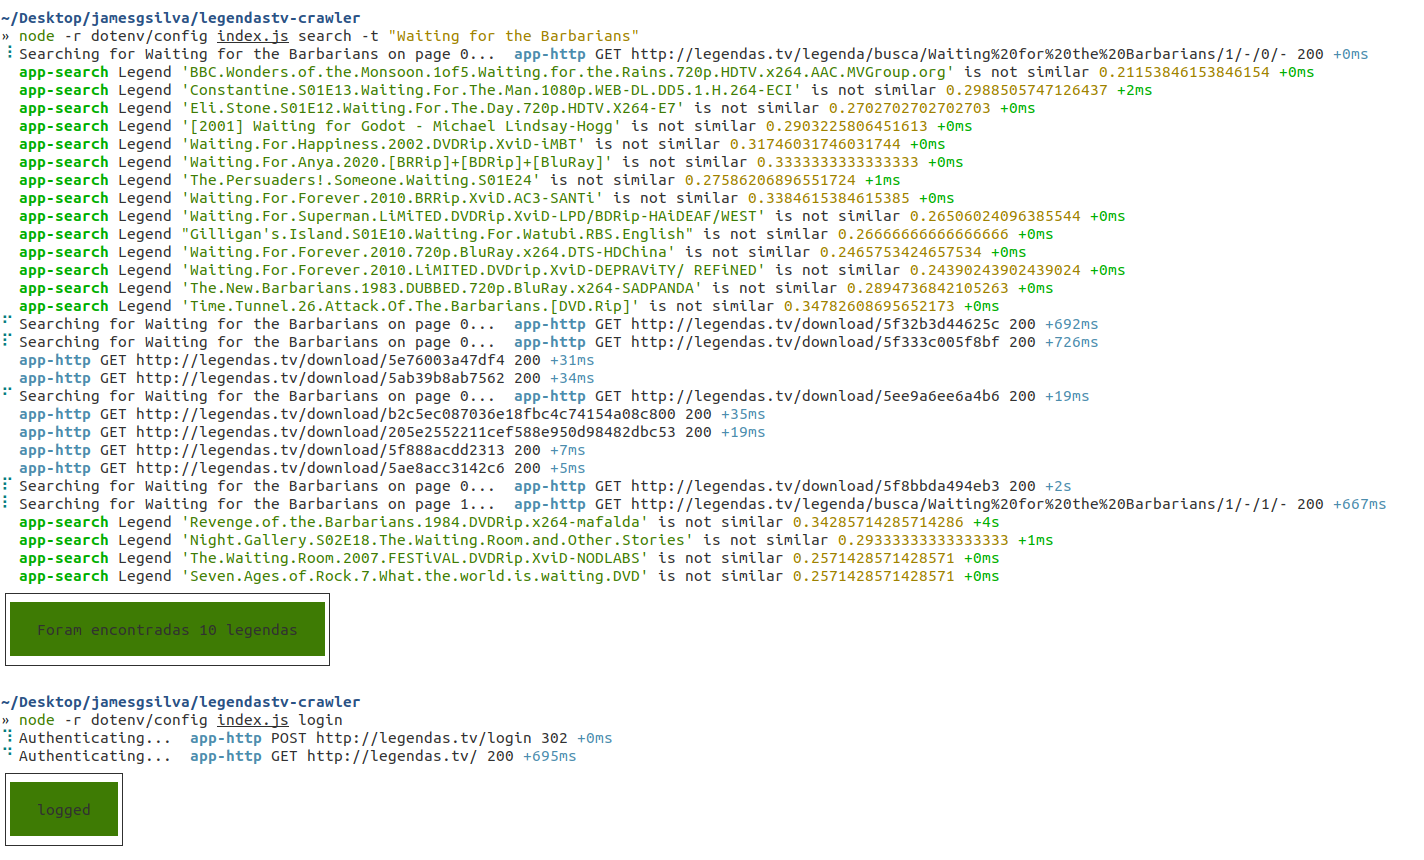1424x860 pixels.
Task: Open download link b2c5ec087036e18fbc4c74154a08c800
Action: 406,414
